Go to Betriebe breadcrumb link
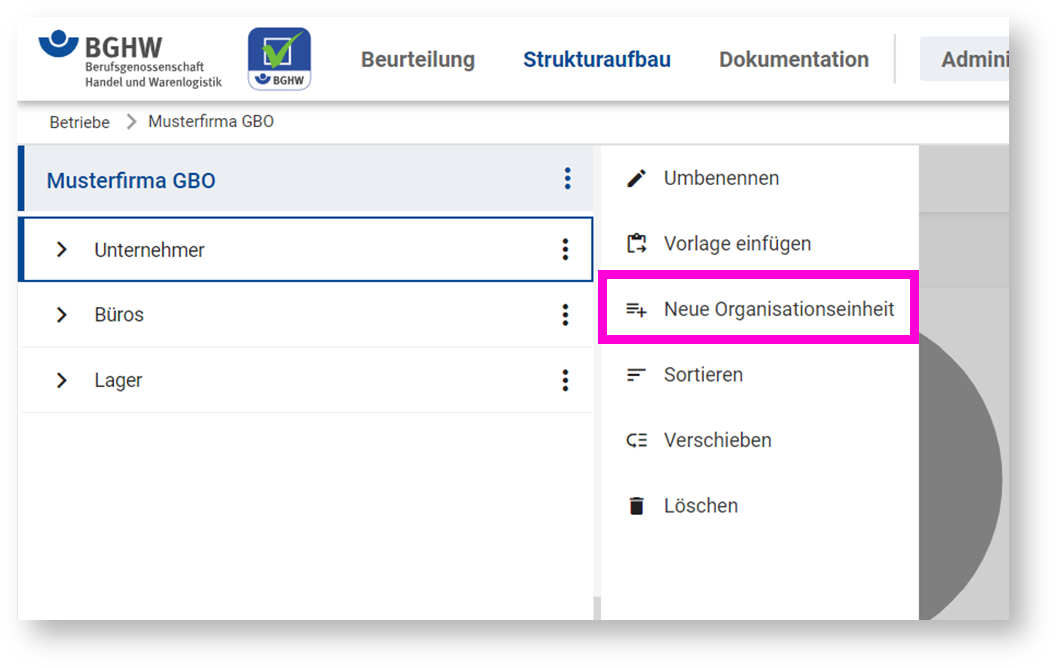The width and height of the screenshot is (1057, 668). coord(80,122)
